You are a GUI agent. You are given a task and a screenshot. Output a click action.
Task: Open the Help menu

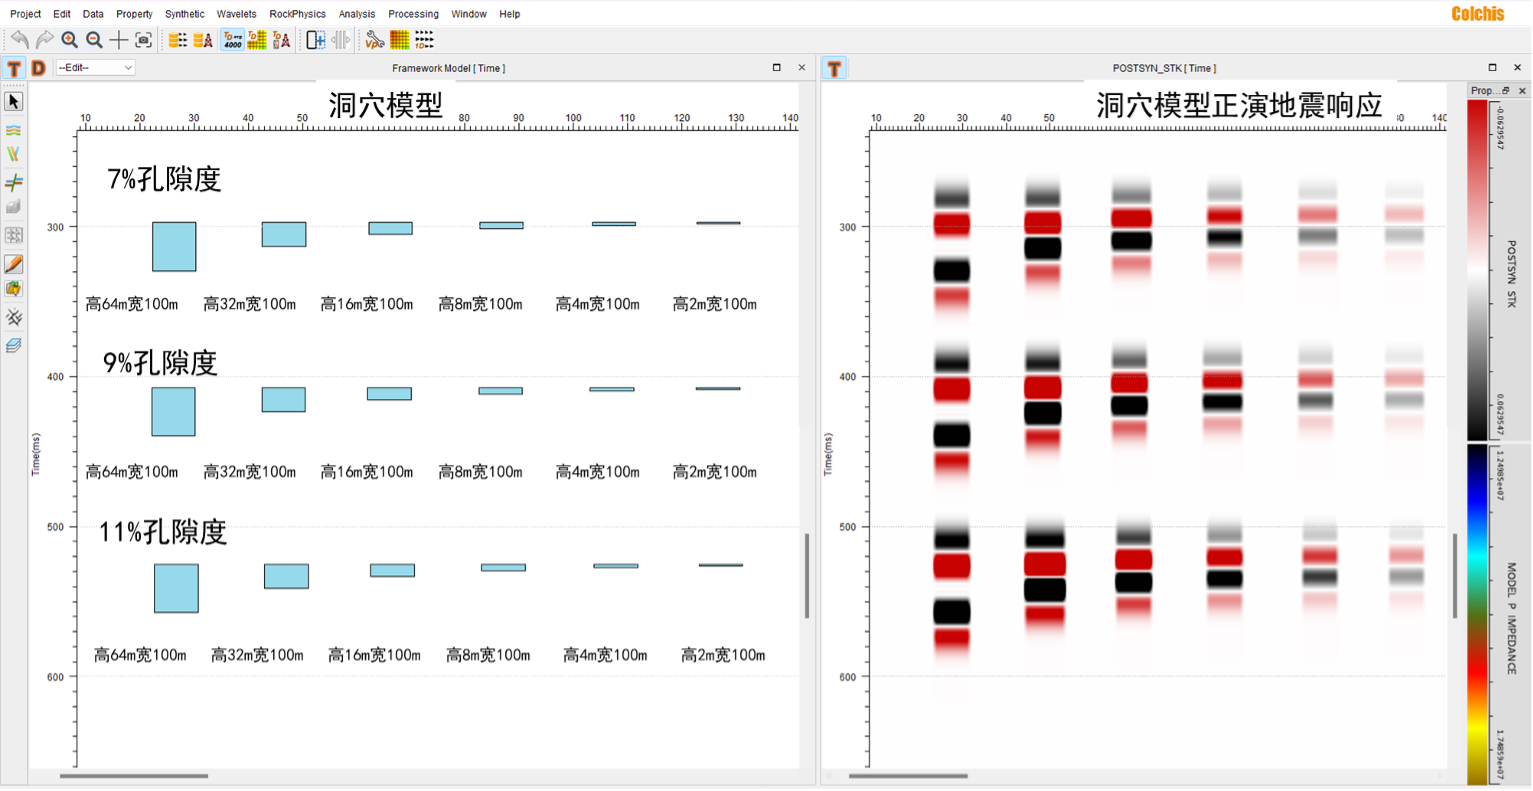[x=510, y=14]
